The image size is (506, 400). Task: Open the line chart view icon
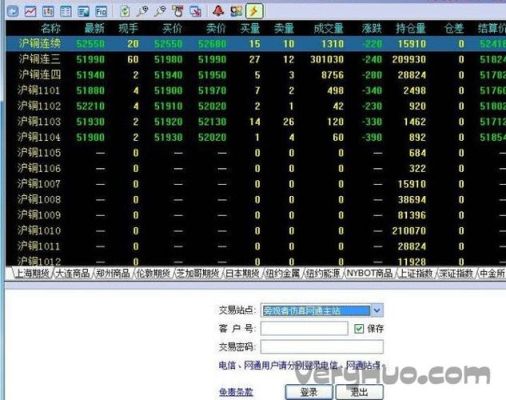[x=30, y=12]
